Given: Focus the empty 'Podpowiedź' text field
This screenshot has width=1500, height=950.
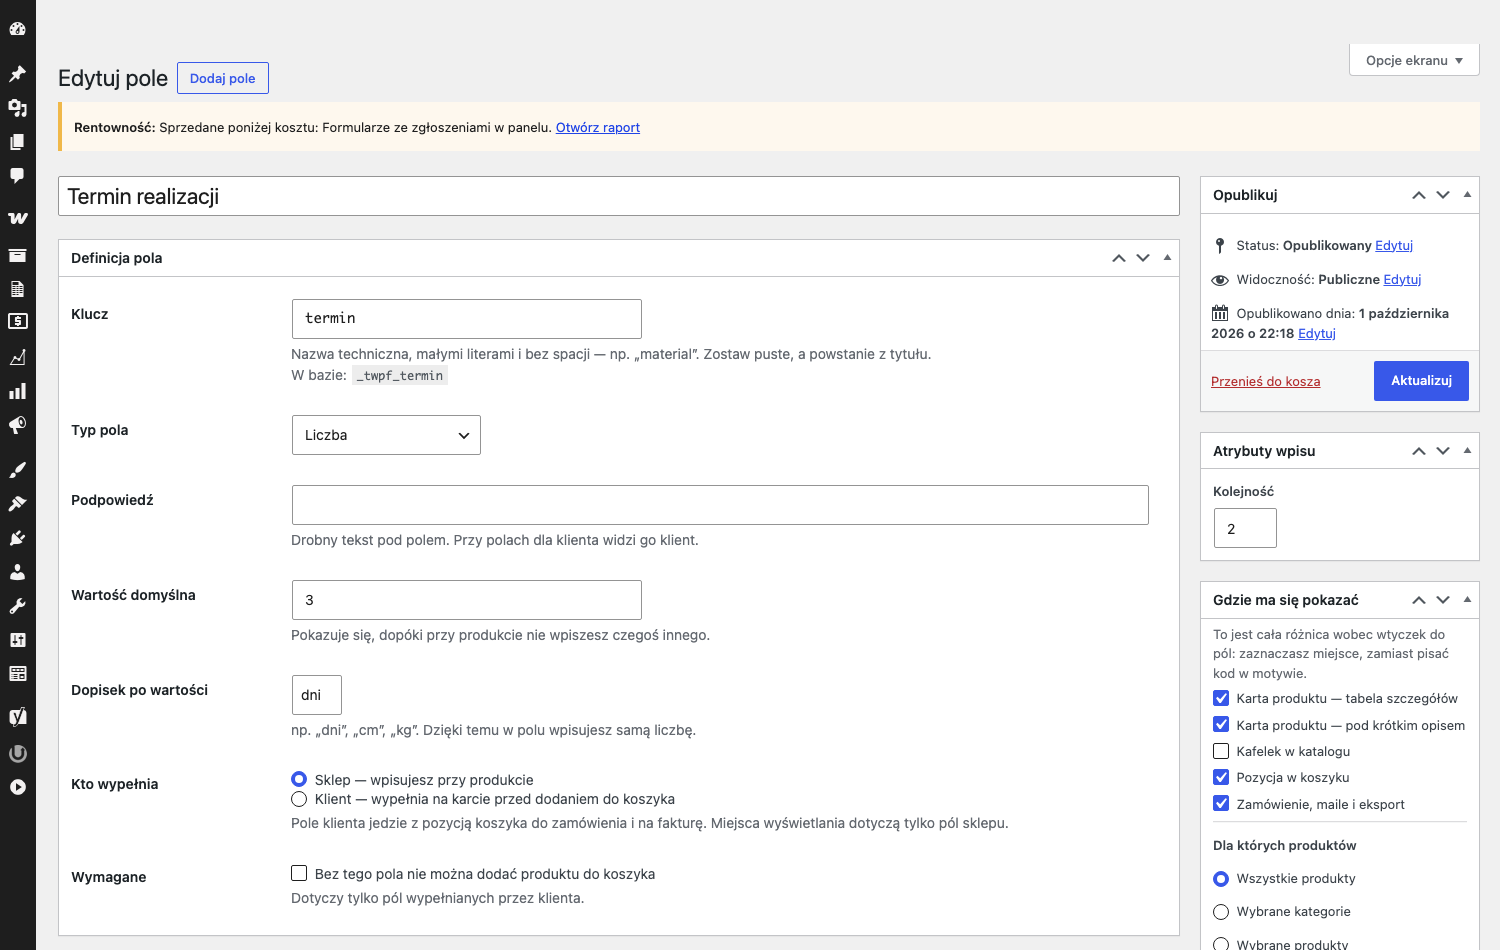Looking at the screenshot, I should pos(720,505).
